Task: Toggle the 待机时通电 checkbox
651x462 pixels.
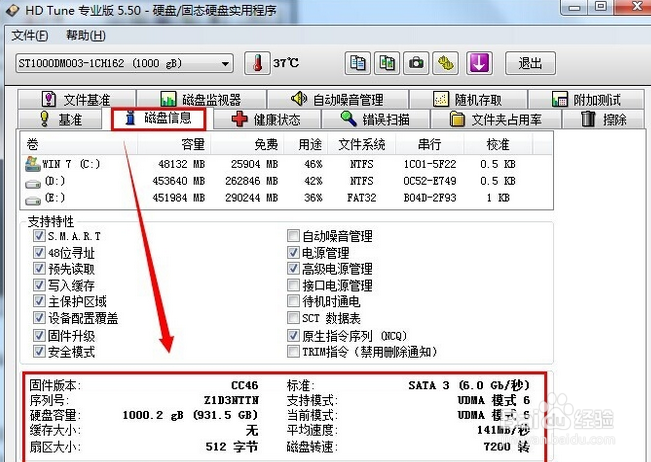Action: coord(293,301)
